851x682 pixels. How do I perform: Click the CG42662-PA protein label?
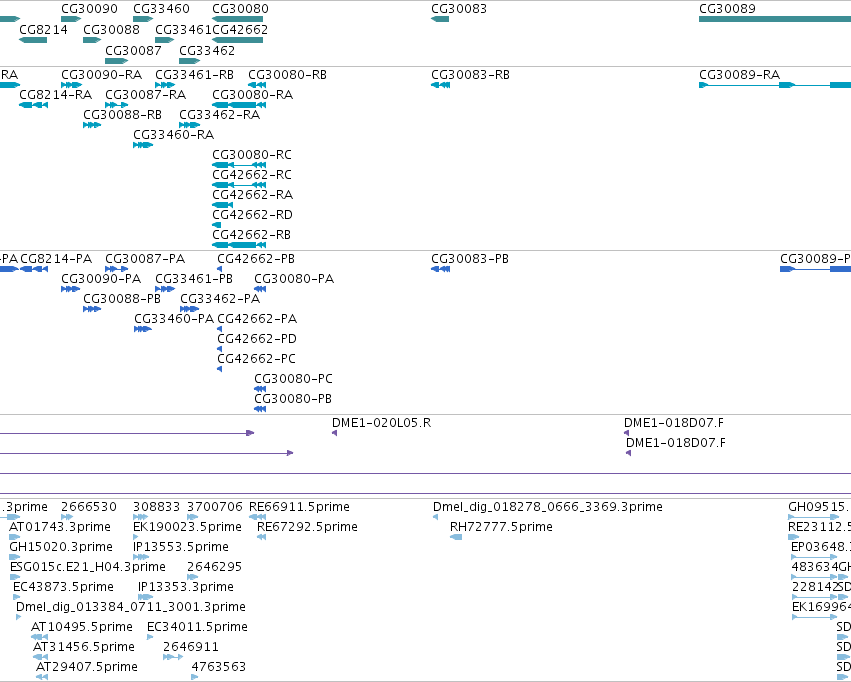(x=257, y=319)
